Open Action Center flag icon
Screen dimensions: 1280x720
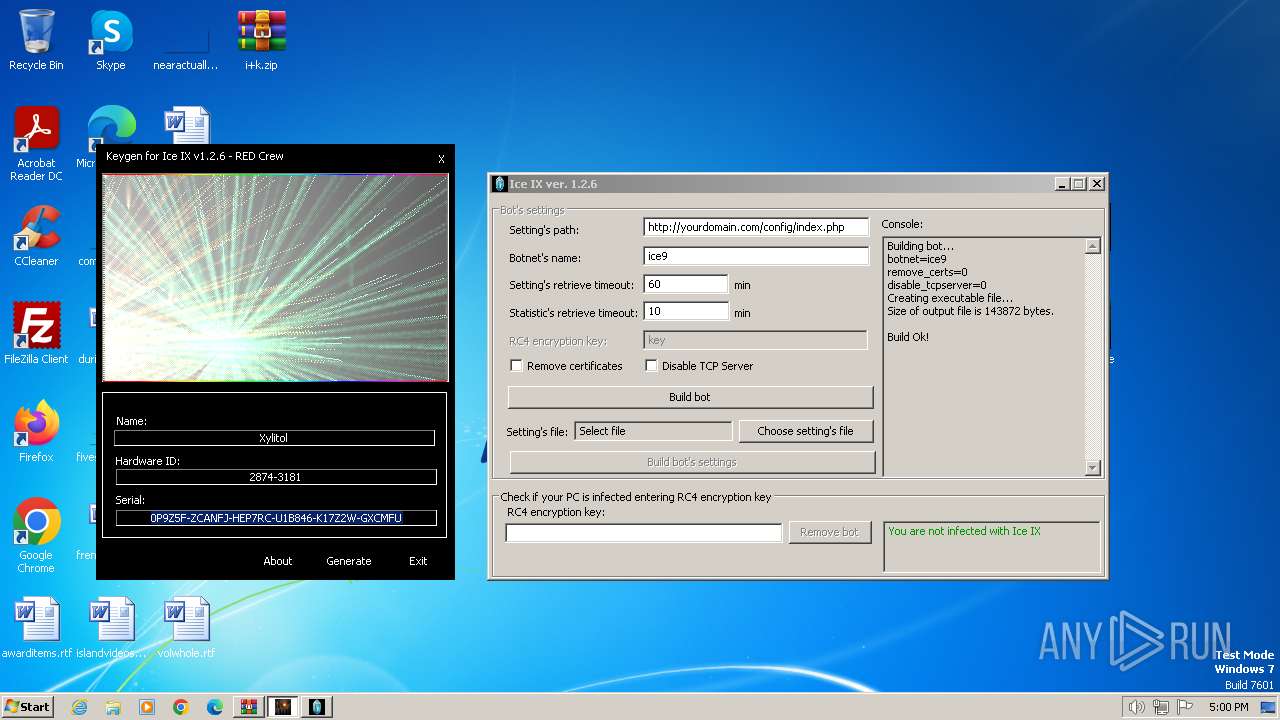click(1185, 707)
